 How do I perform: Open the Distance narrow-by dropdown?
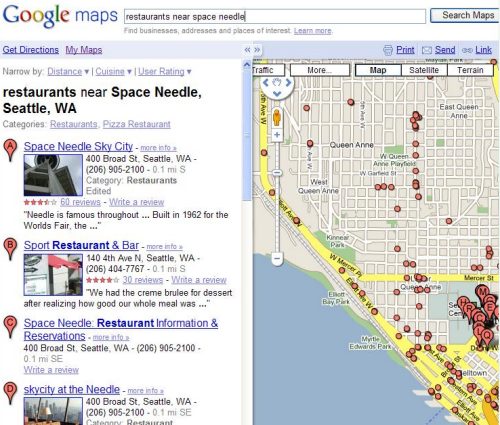pyautogui.click(x=68, y=71)
